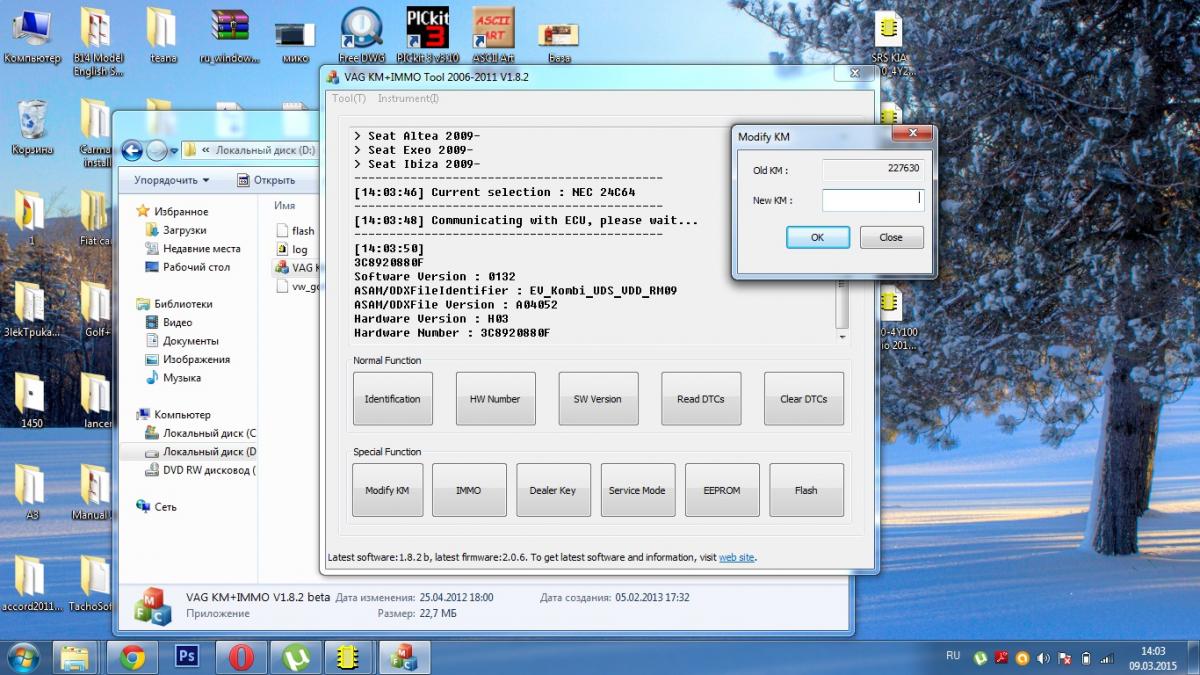Follow the web site link
Screen dimensions: 1200x675
pos(737,557)
